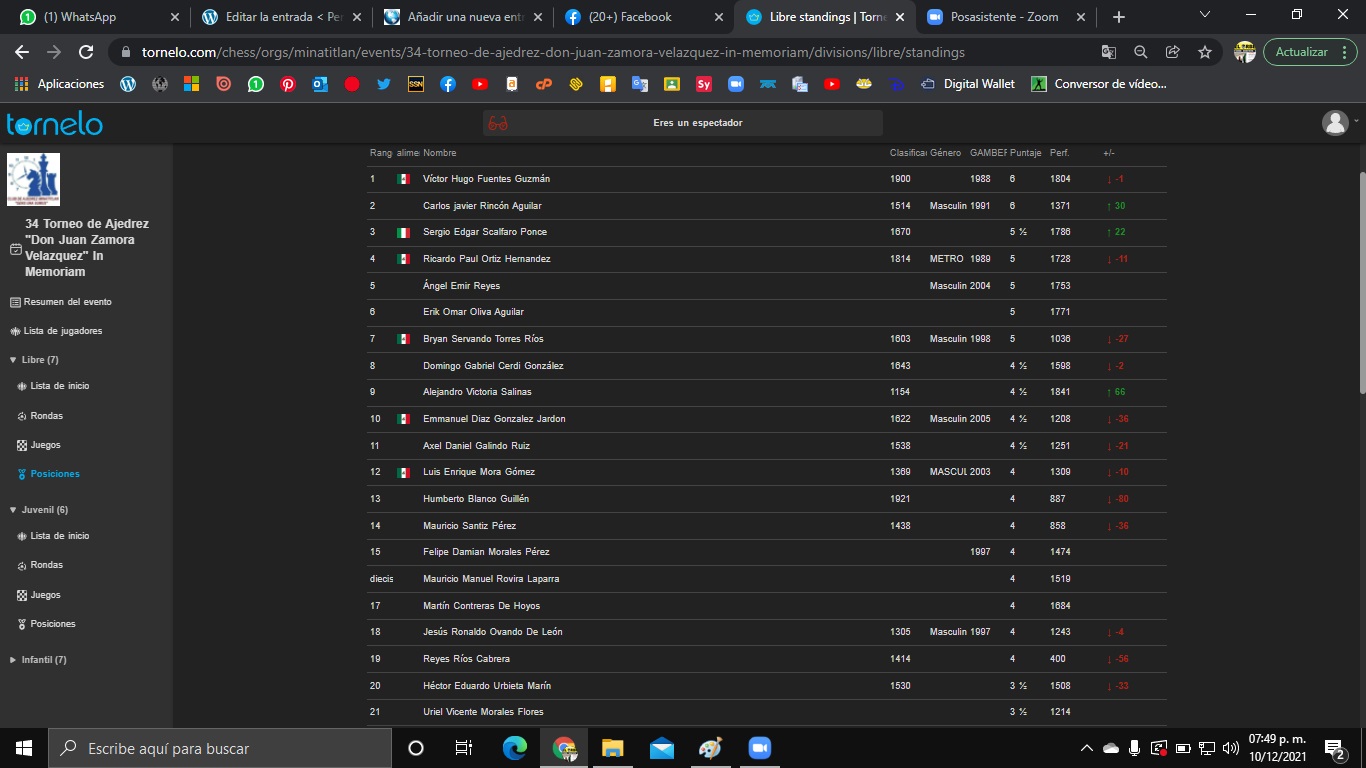1366x768 pixels.
Task: Click the browser reload page icon
Action: click(x=86, y=52)
